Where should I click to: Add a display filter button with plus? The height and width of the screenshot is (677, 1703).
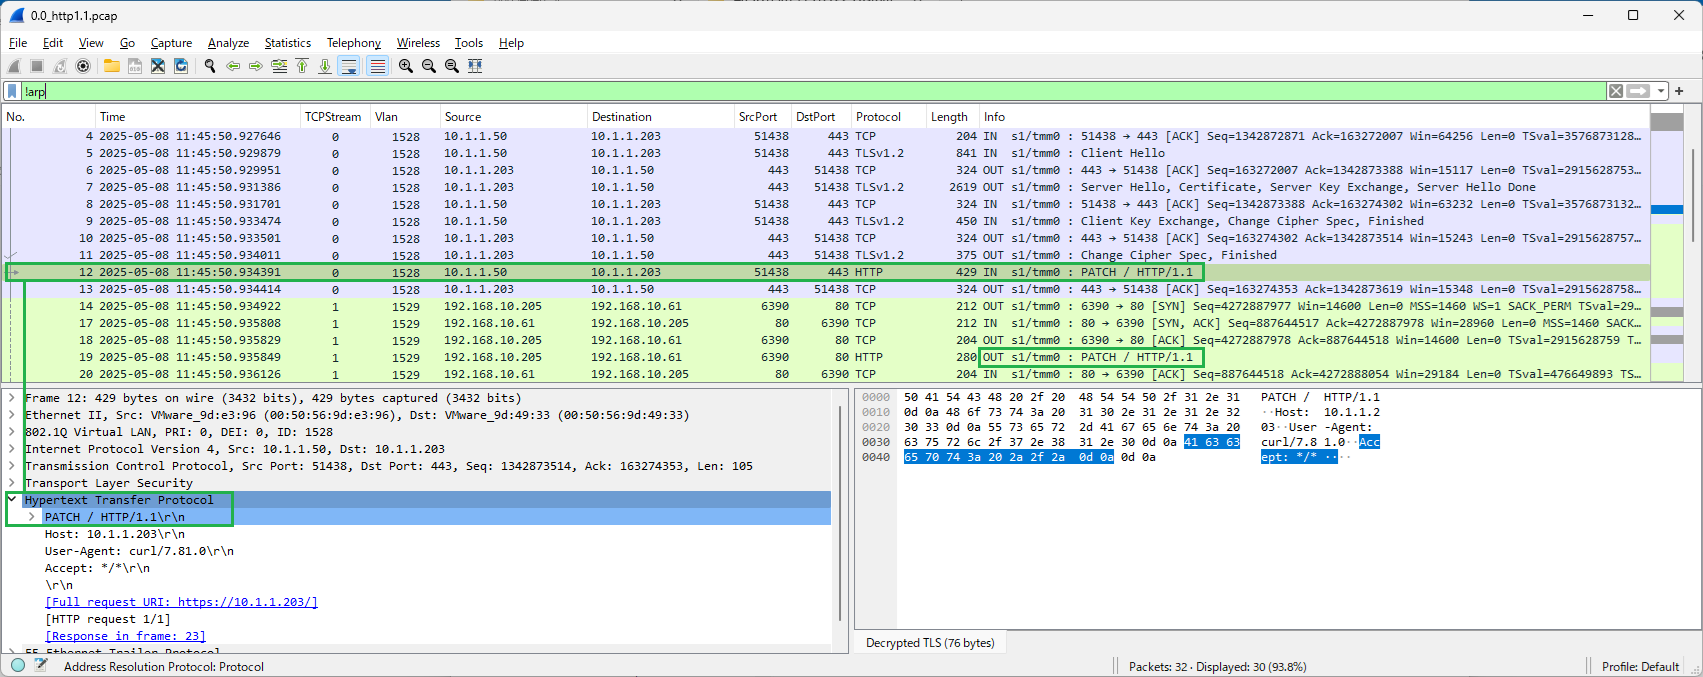(x=1680, y=91)
